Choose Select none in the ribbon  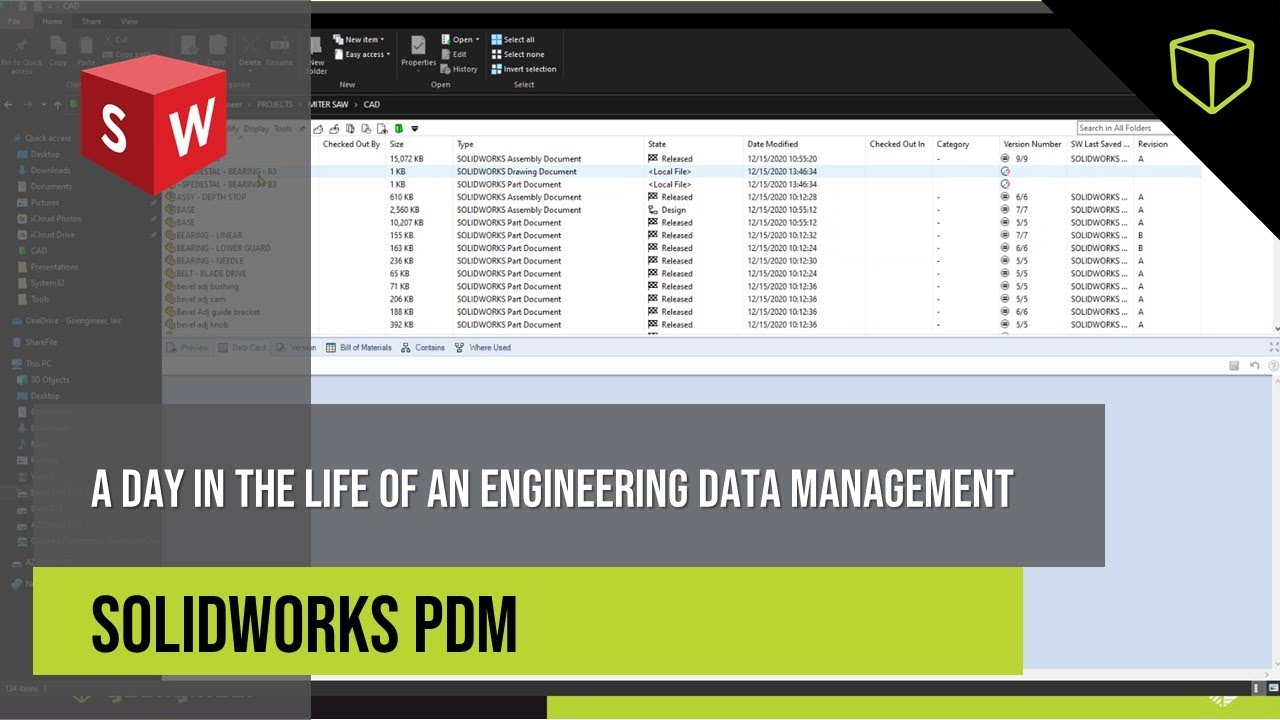[x=517, y=54]
